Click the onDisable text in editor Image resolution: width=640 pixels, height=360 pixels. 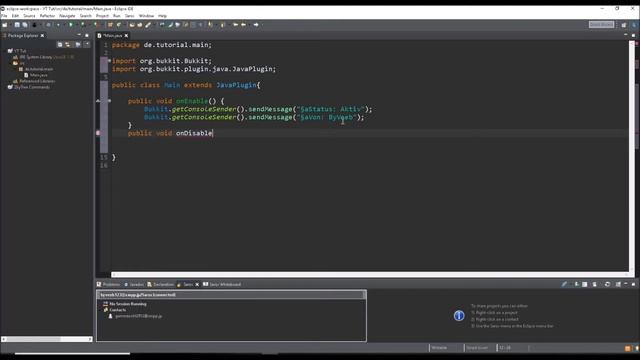point(194,133)
